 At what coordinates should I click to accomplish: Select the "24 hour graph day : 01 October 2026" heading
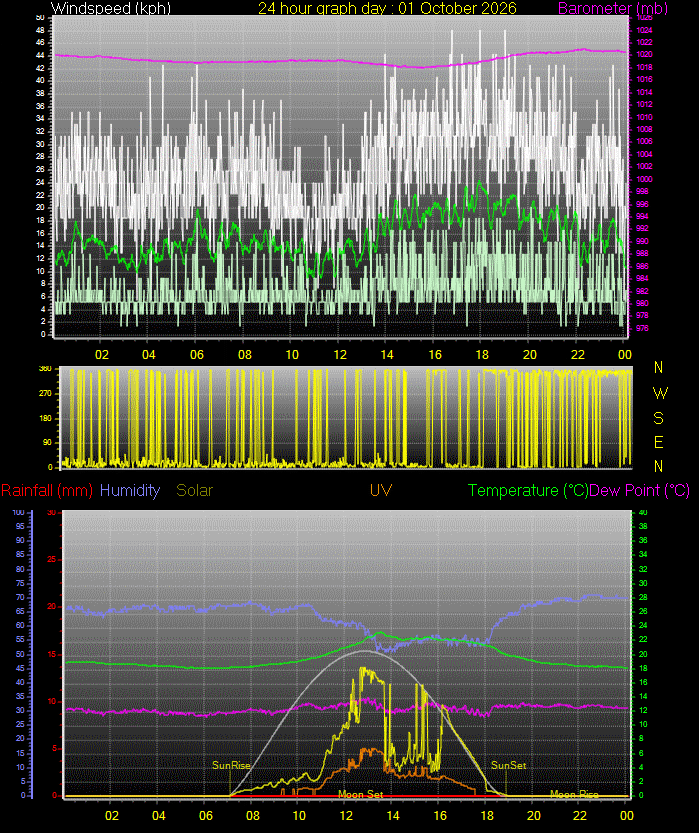click(x=387, y=8)
